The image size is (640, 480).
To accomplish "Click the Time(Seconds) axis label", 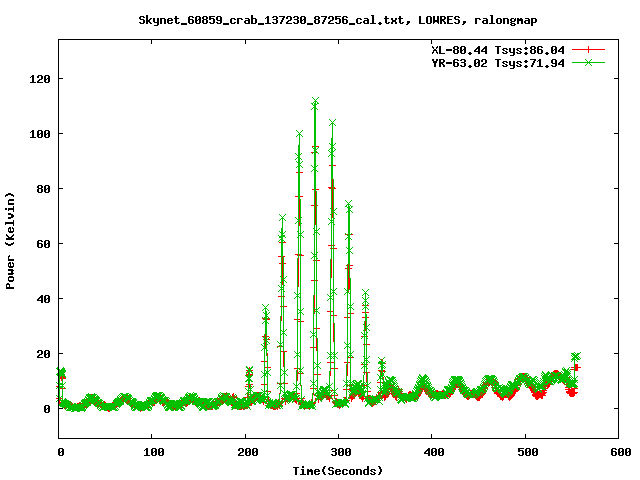I will [x=338, y=471].
